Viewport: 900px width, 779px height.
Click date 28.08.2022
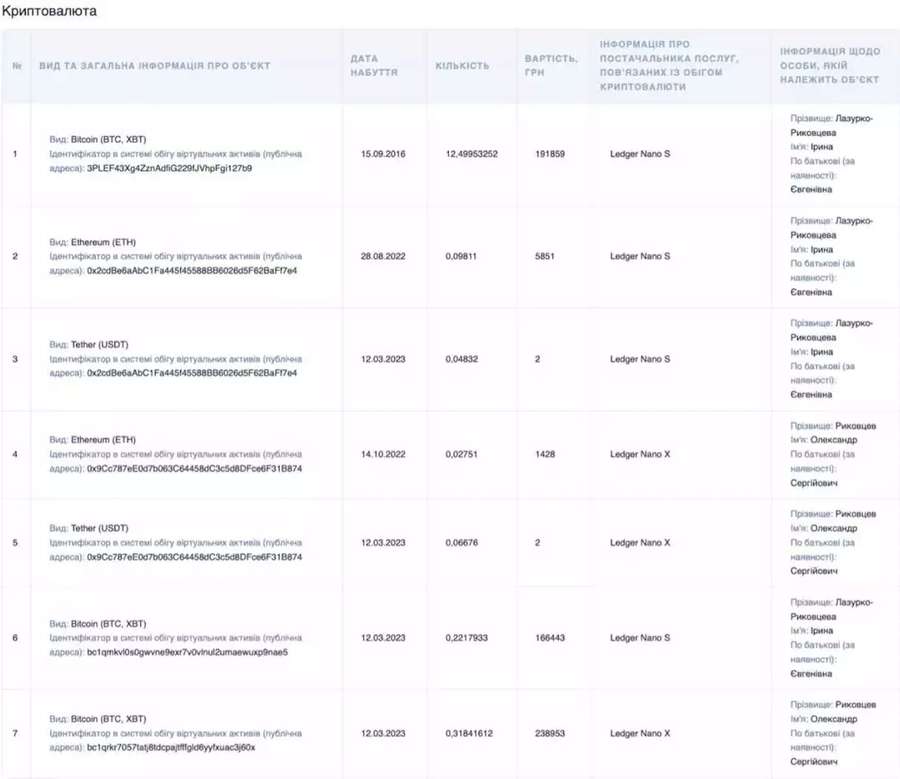point(383,256)
